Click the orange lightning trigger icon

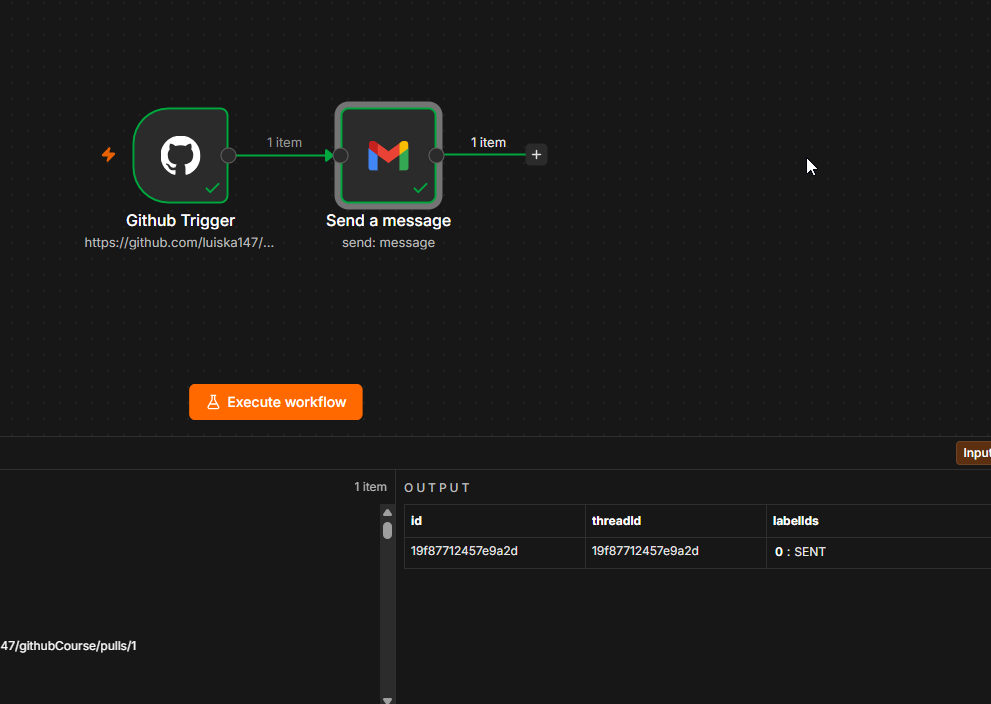[109, 154]
